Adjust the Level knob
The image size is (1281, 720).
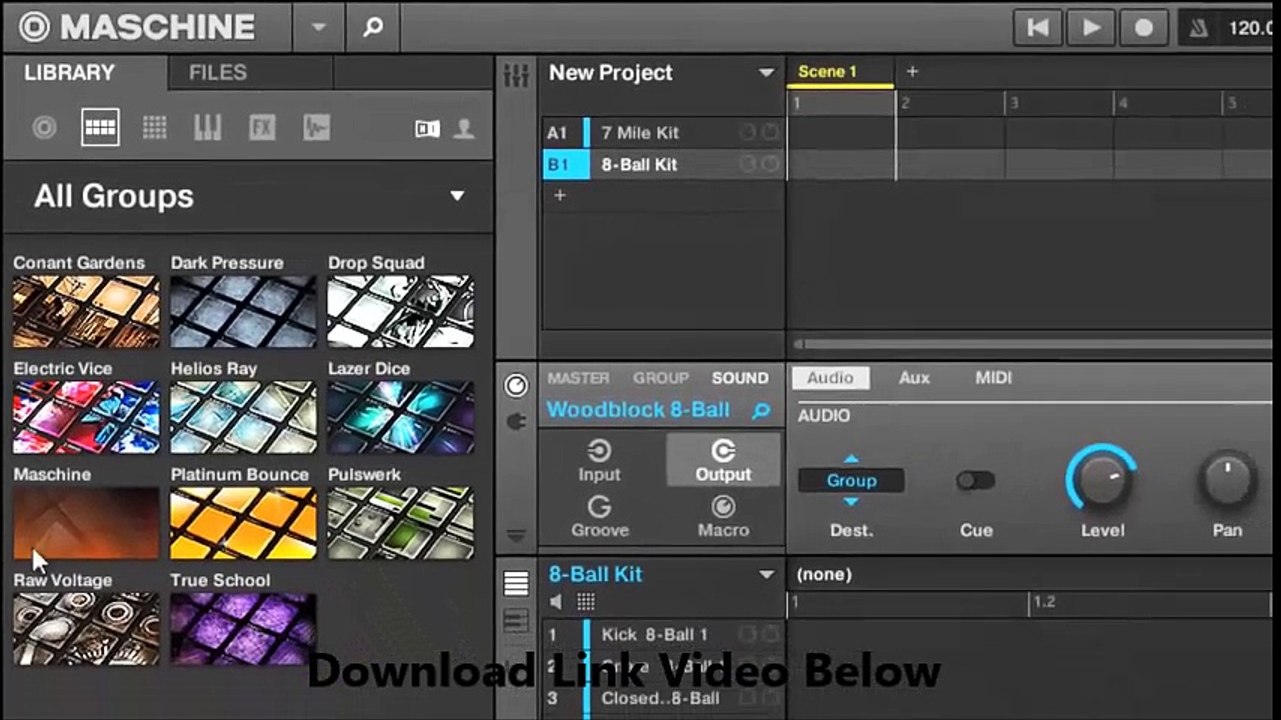1102,479
